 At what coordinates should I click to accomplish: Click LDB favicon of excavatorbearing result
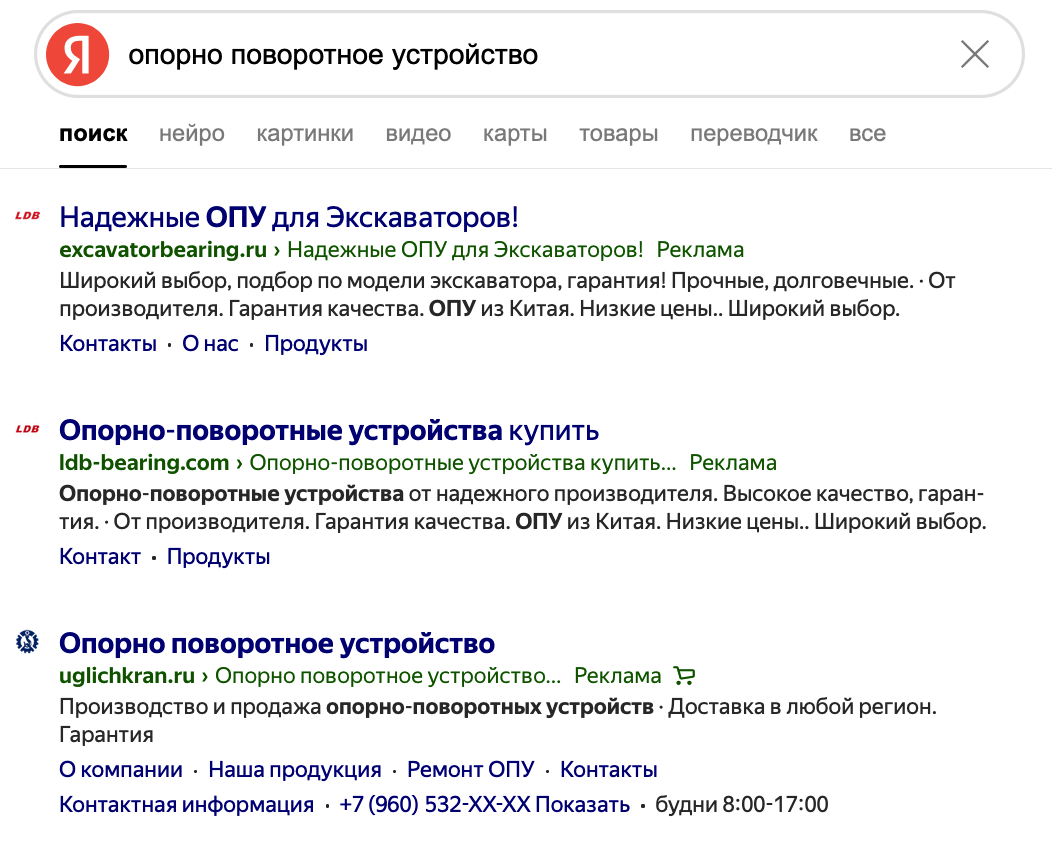tap(28, 215)
